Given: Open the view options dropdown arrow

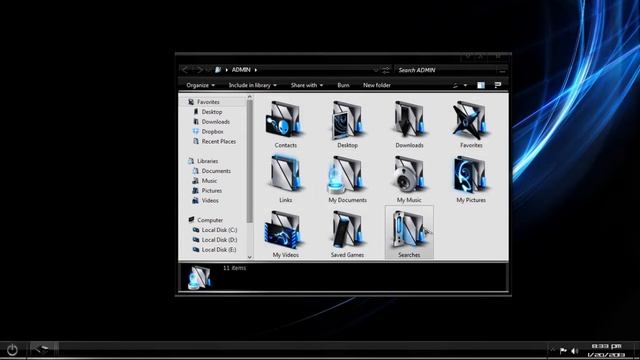Looking at the screenshot, I should coord(465,85).
